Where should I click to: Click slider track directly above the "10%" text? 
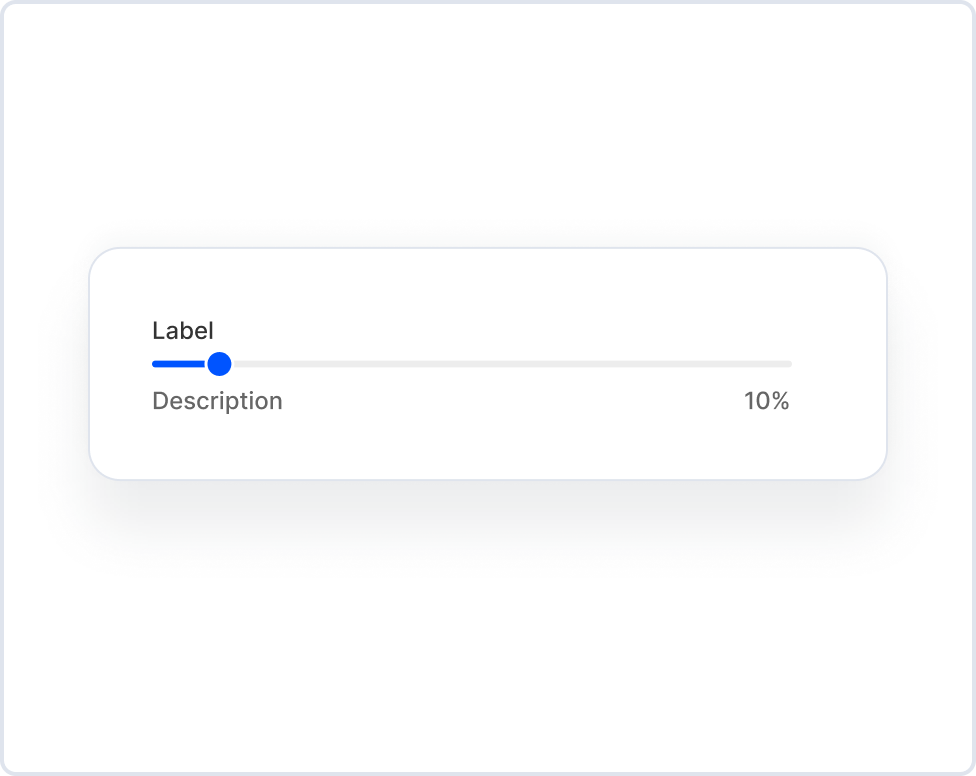766,364
